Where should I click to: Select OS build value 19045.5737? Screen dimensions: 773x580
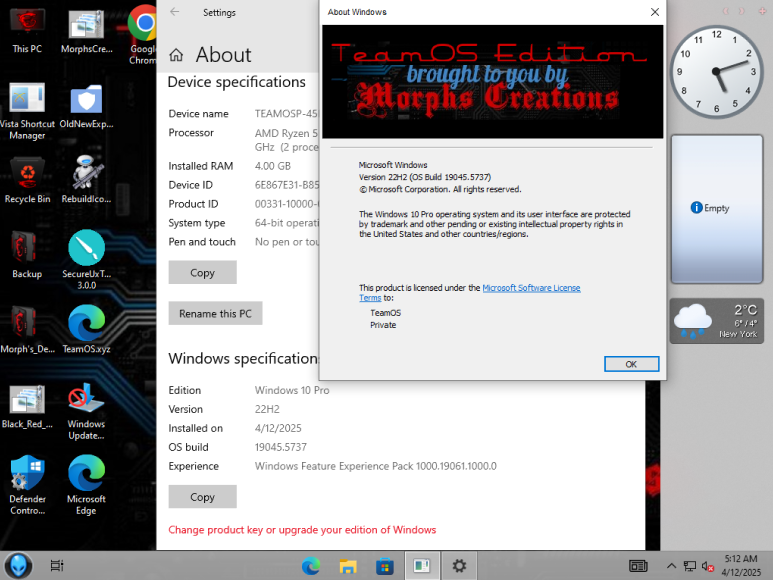coord(281,447)
